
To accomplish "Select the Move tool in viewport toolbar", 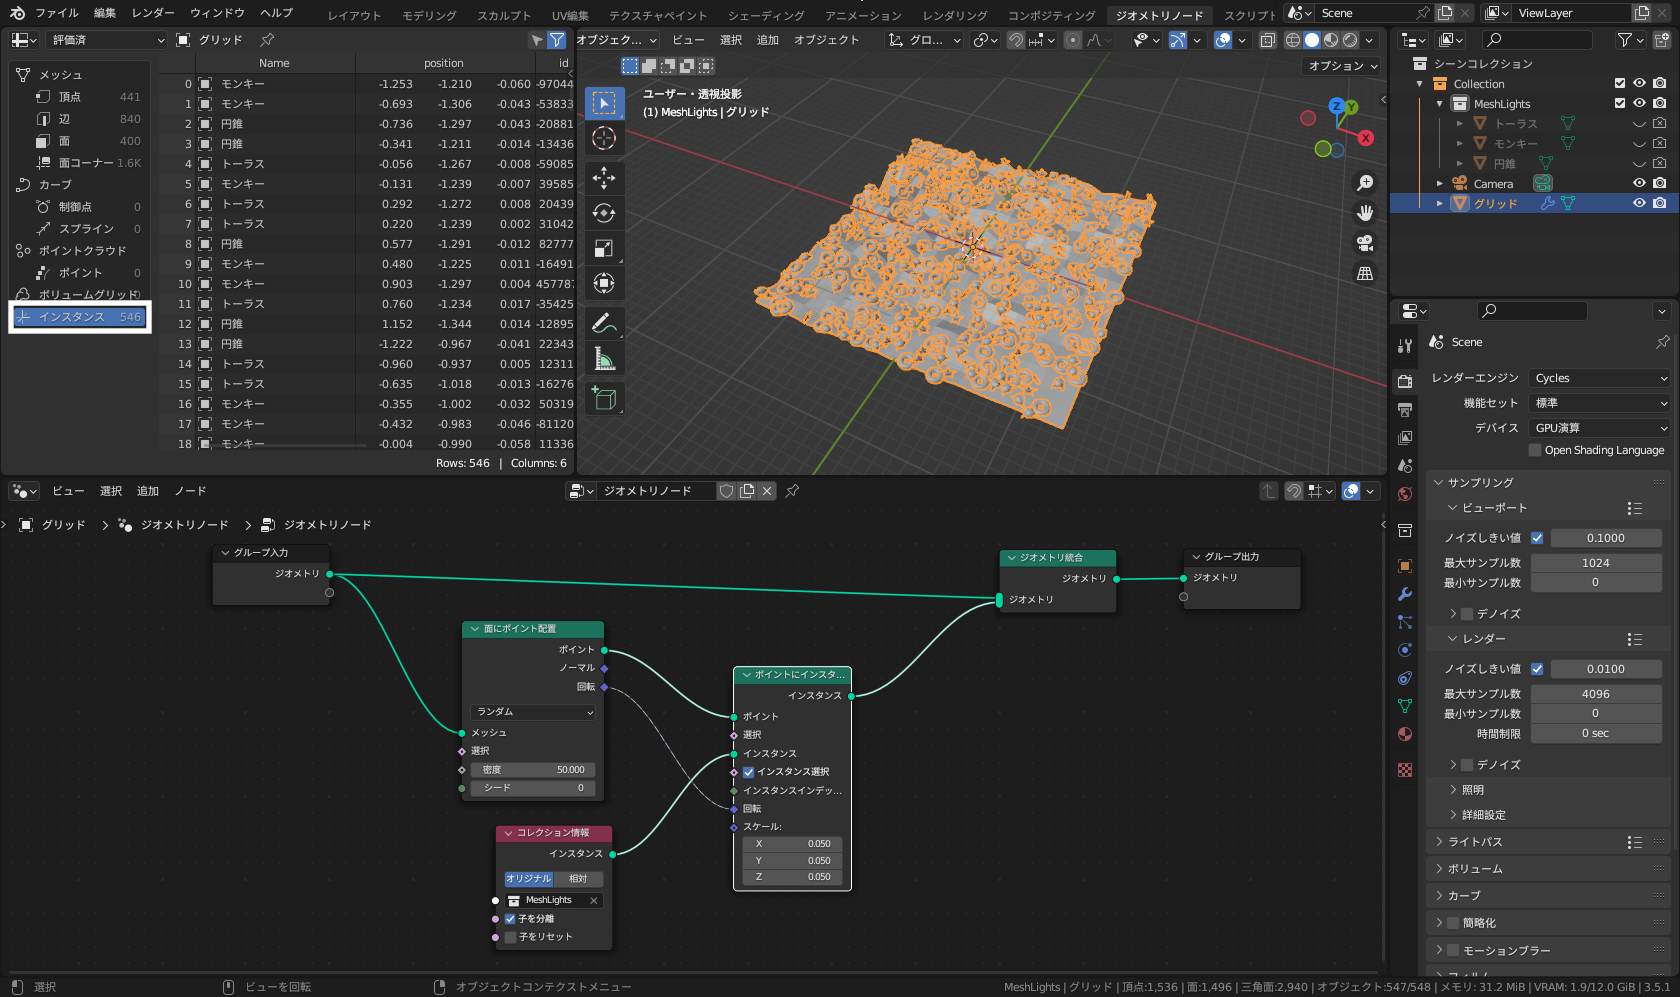I will [x=604, y=178].
